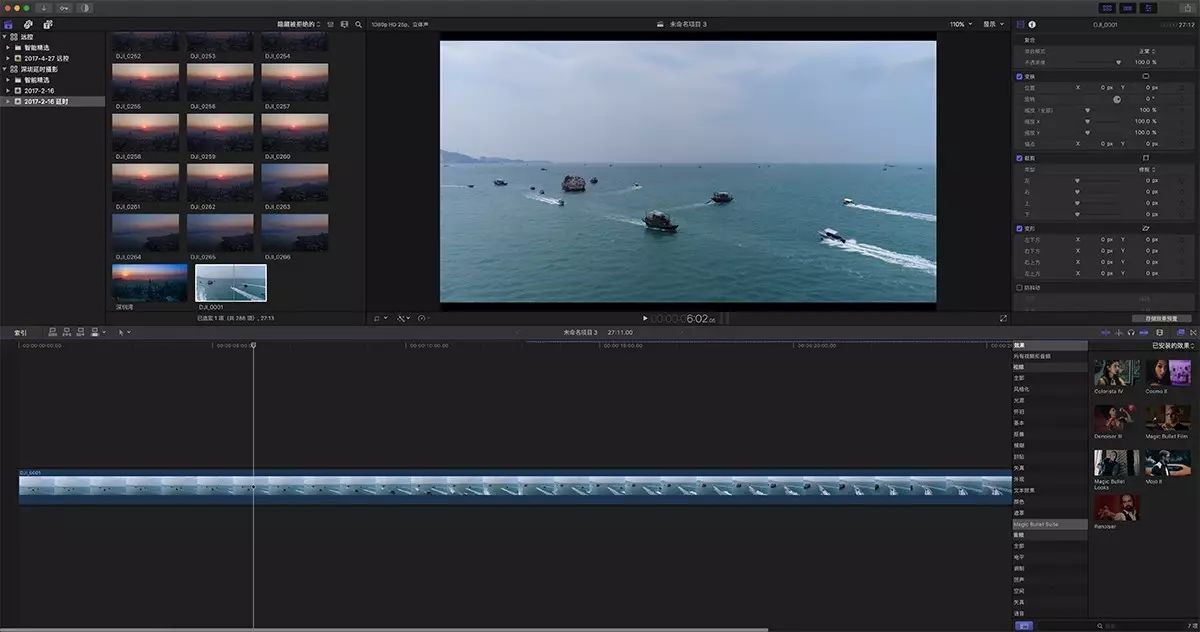Click the browser search magnifier icon

click(x=358, y=24)
